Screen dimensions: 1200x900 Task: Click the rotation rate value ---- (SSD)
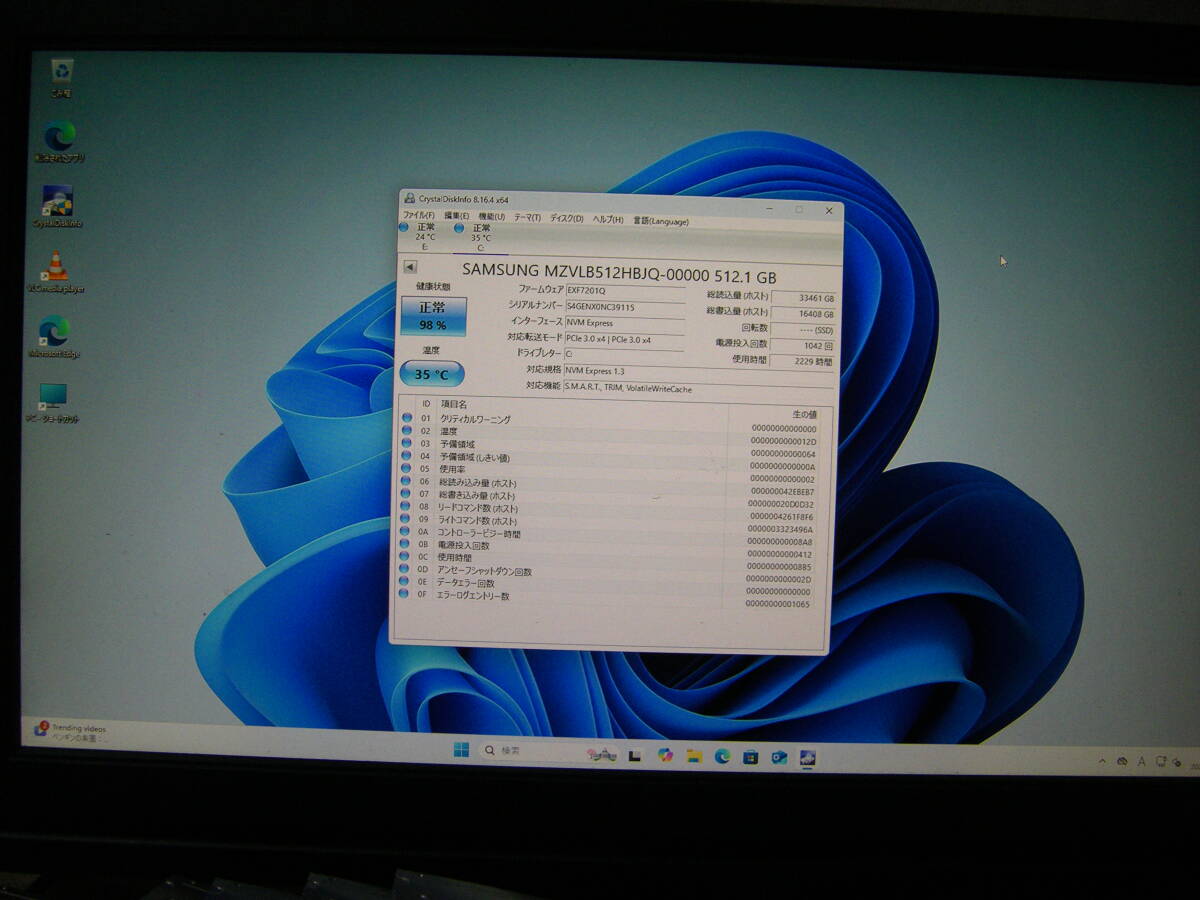coord(804,329)
